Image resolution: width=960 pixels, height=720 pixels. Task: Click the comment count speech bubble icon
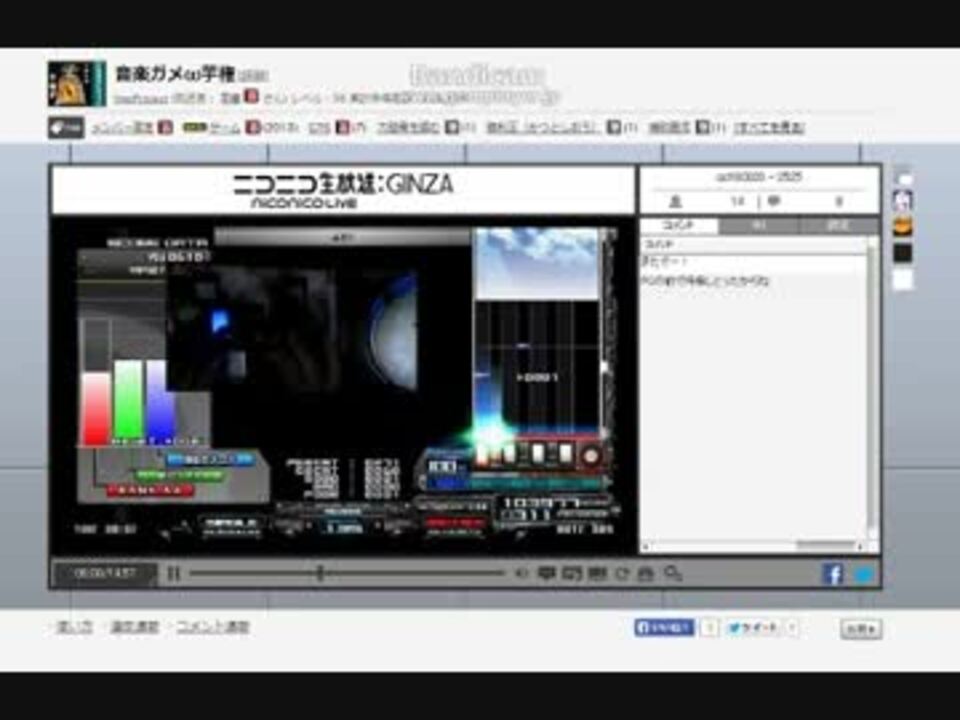(774, 201)
